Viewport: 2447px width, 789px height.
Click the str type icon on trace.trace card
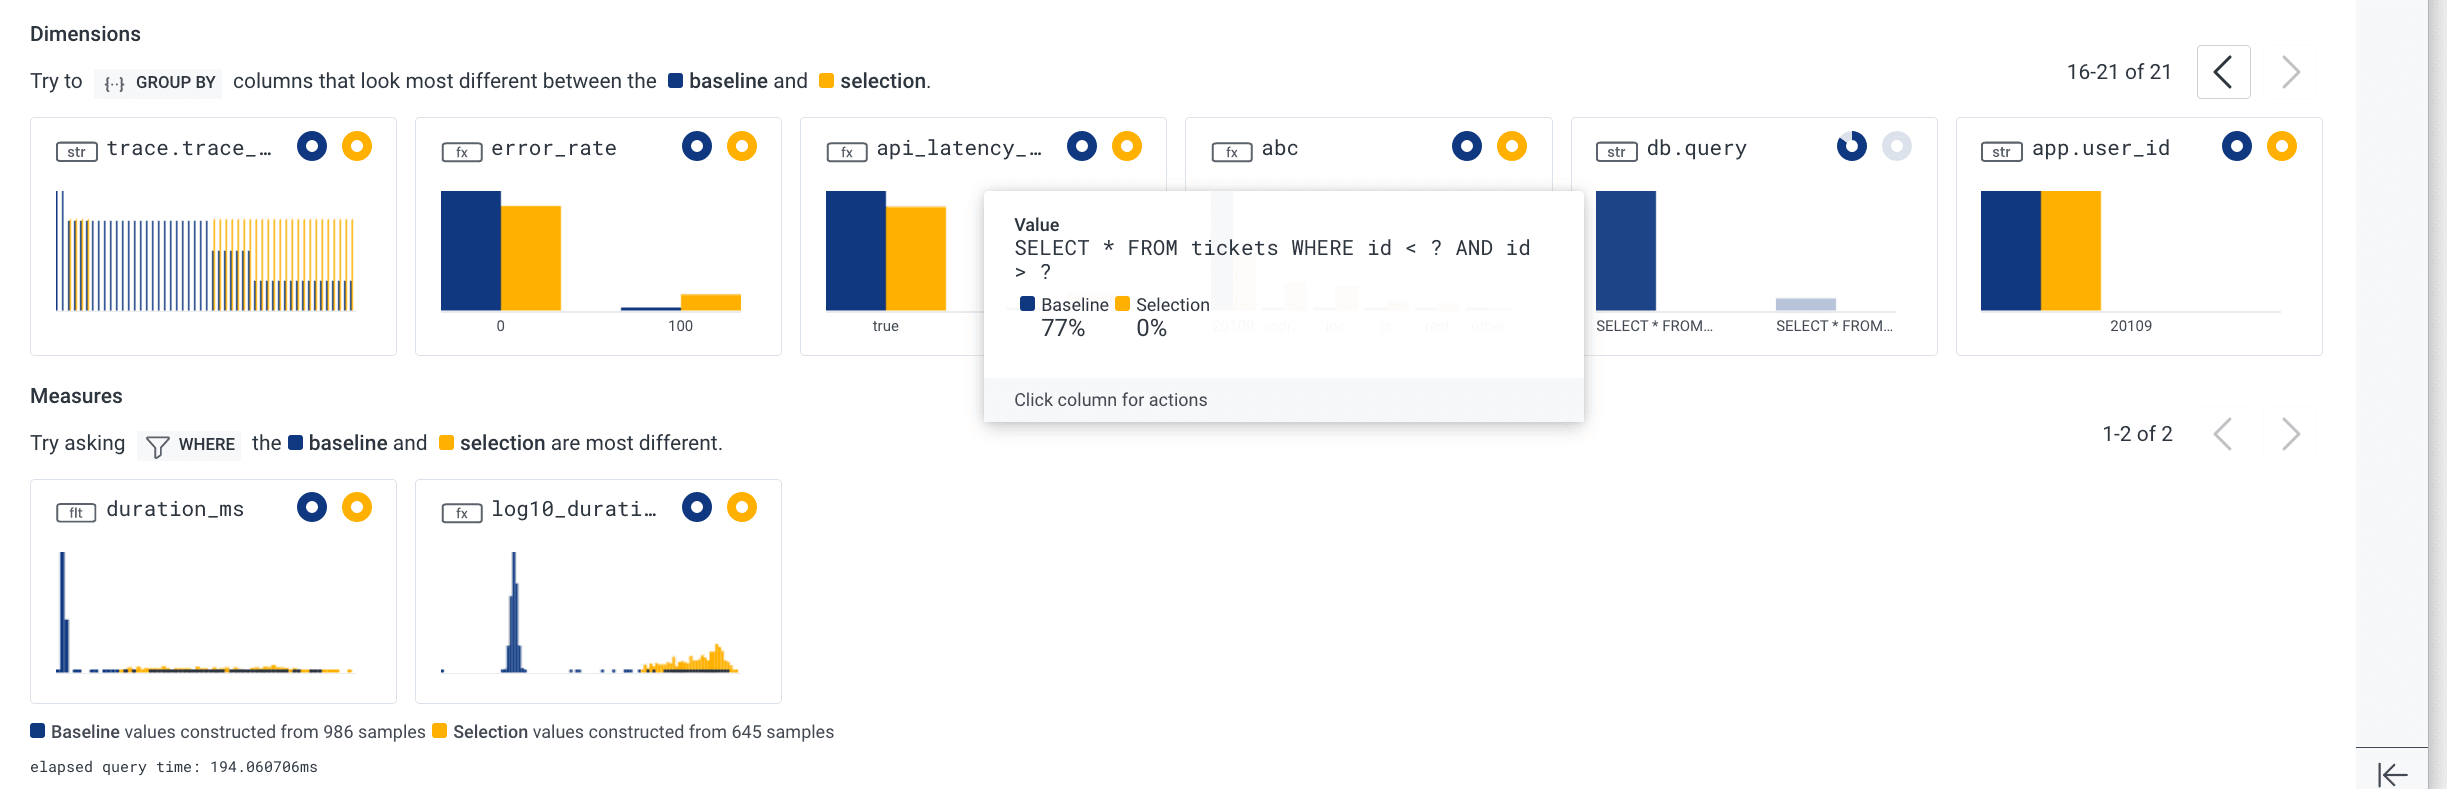(x=77, y=152)
